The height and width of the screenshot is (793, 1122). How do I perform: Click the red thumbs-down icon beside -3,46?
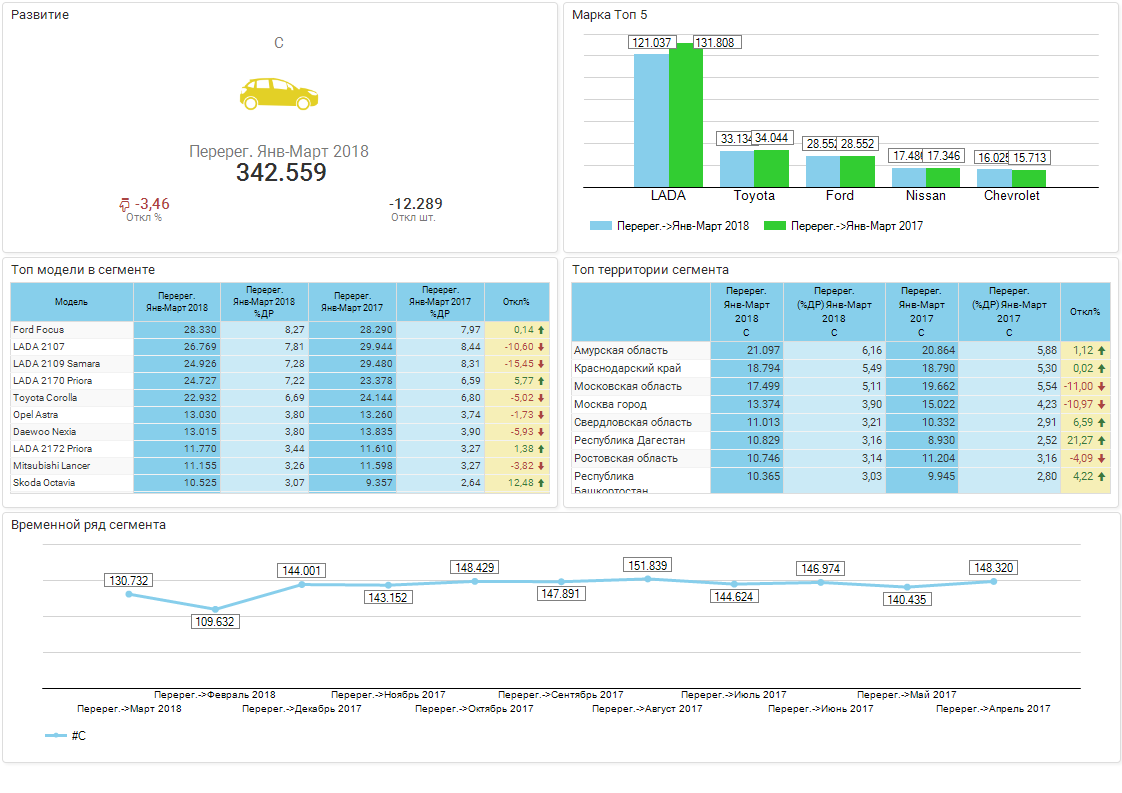point(125,205)
